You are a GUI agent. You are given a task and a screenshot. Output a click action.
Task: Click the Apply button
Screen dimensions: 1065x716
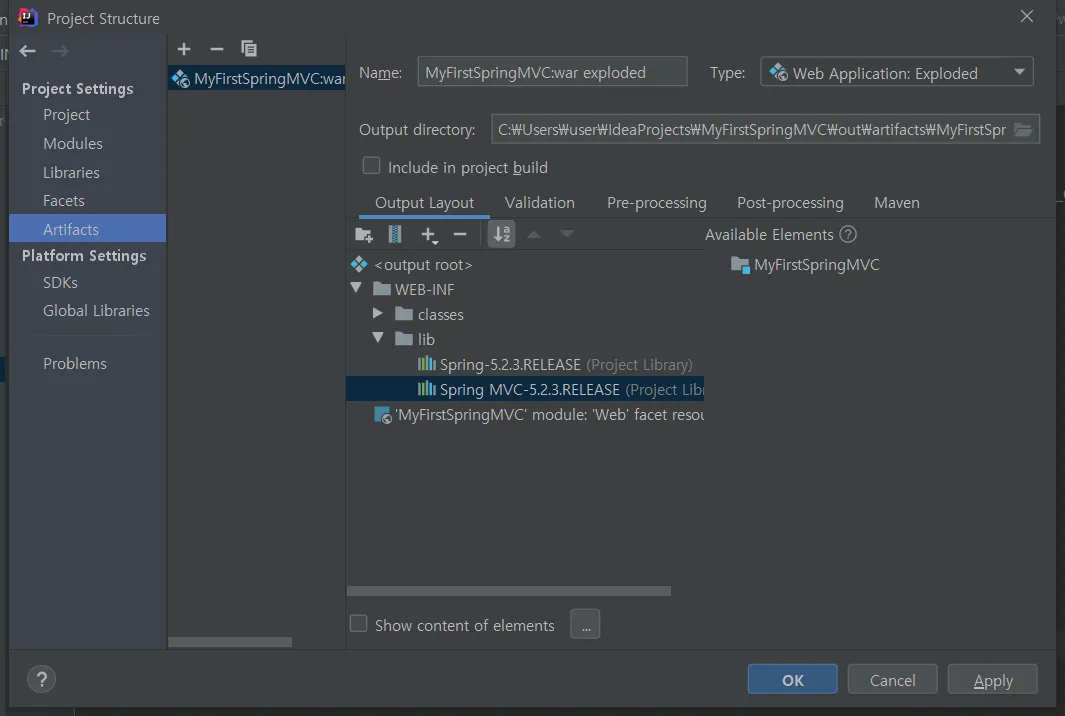click(x=992, y=680)
